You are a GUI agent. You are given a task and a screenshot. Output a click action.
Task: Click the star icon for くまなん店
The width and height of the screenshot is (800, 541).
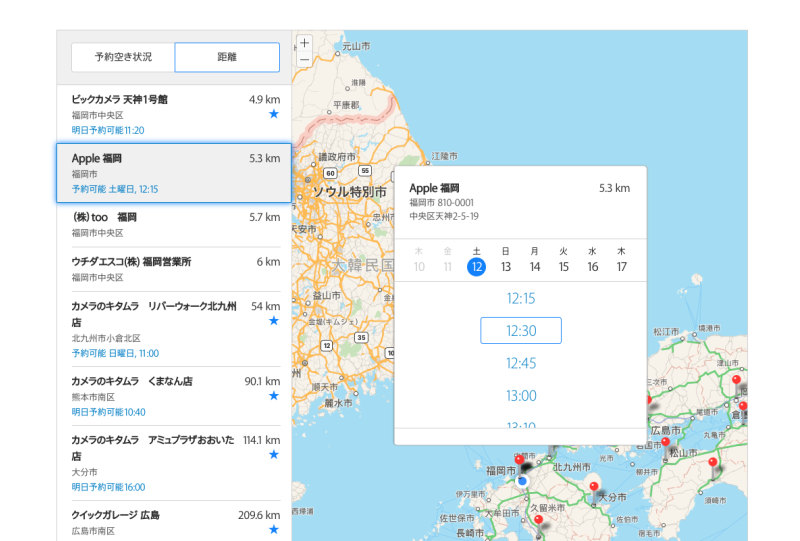coord(274,396)
